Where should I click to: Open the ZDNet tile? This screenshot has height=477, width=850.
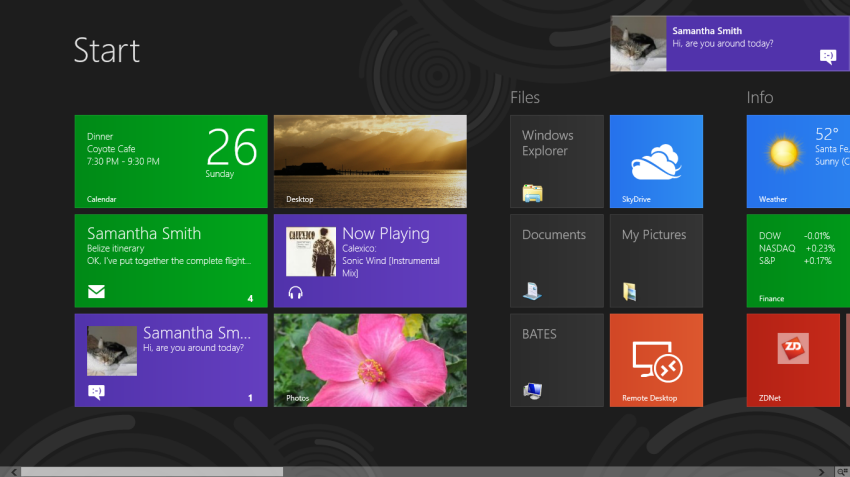794,360
